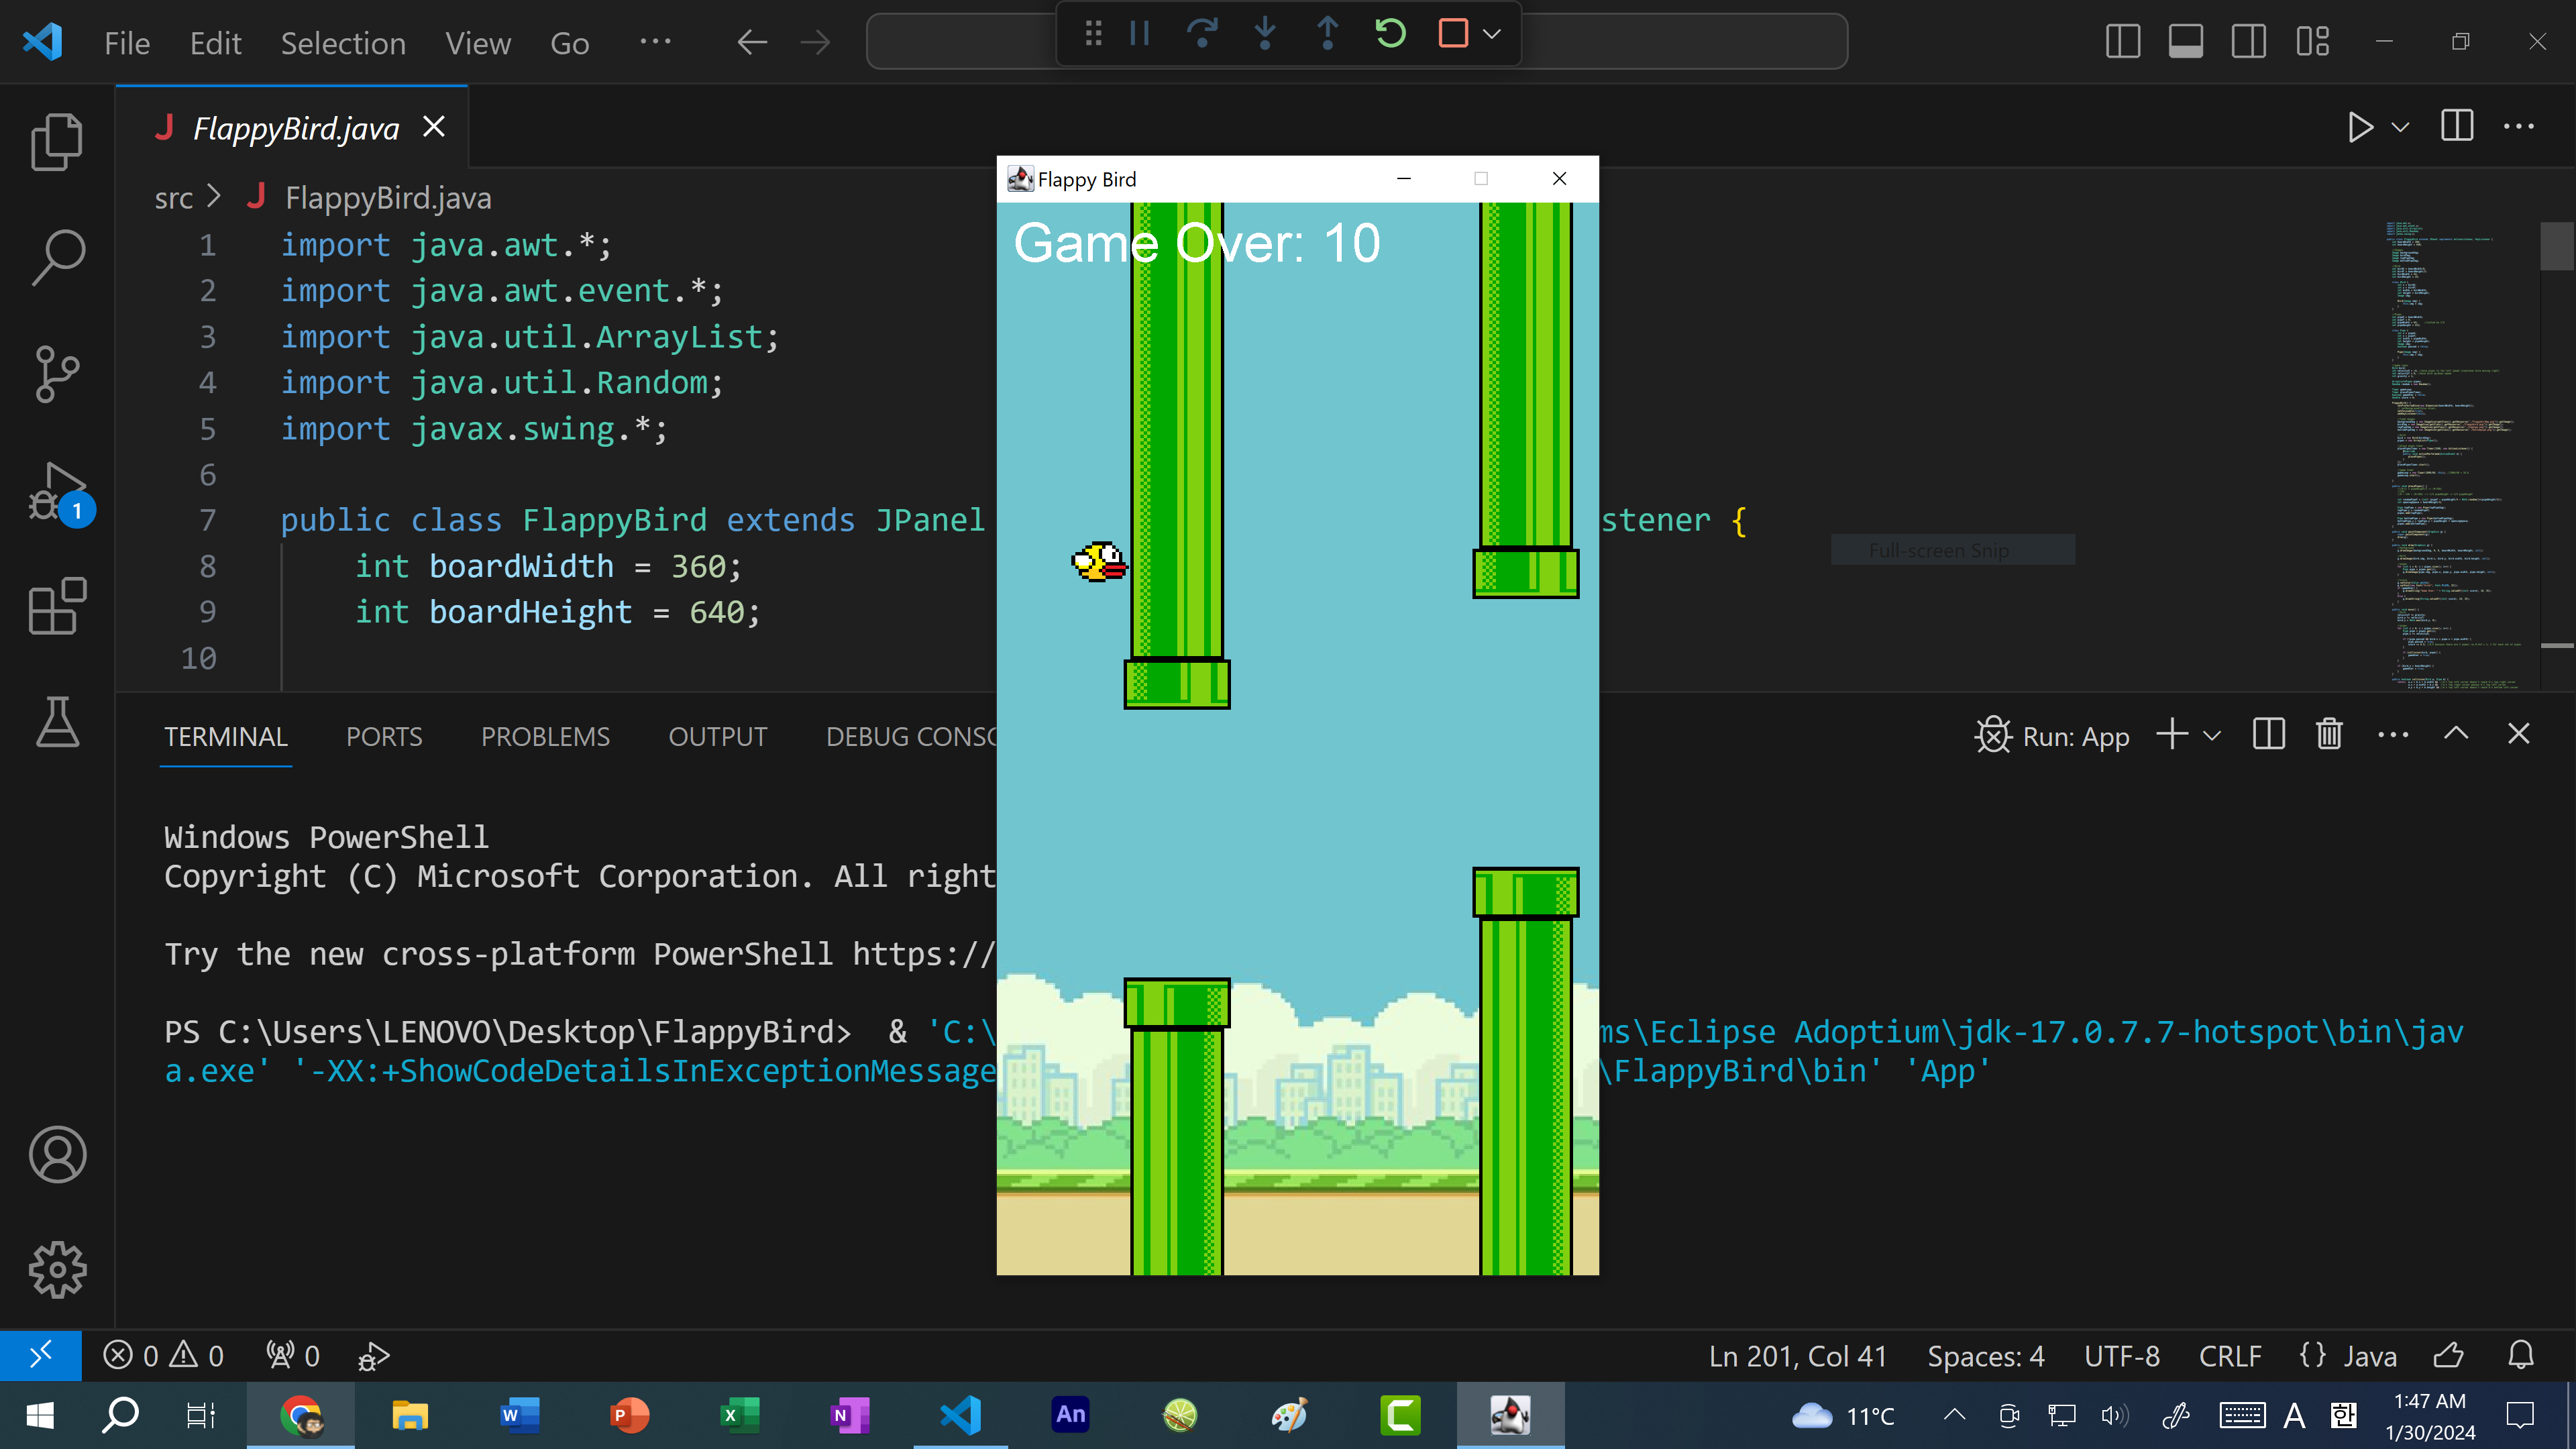Go forward with the navigation arrow
This screenshot has height=1449, width=2576.
click(x=816, y=42)
